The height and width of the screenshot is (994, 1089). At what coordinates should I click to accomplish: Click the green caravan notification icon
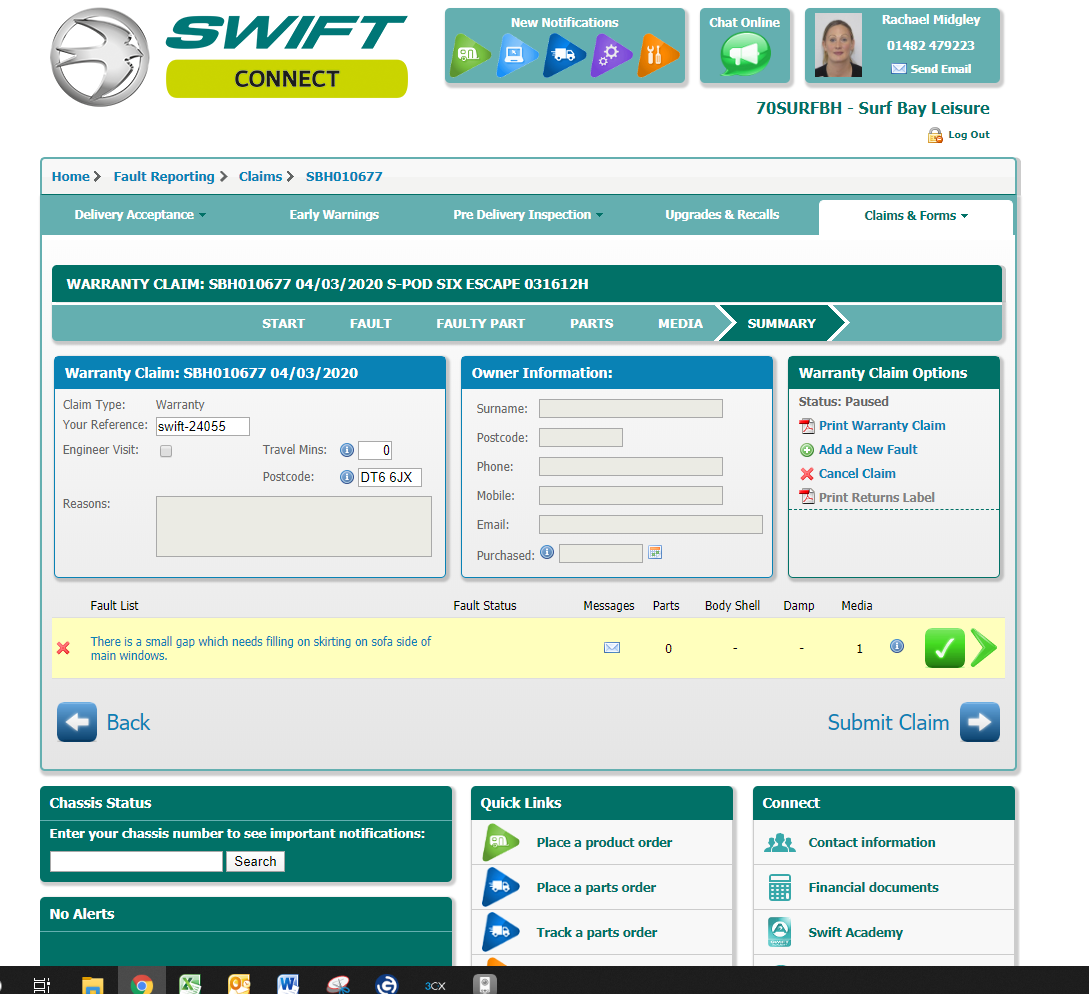[x=469, y=55]
